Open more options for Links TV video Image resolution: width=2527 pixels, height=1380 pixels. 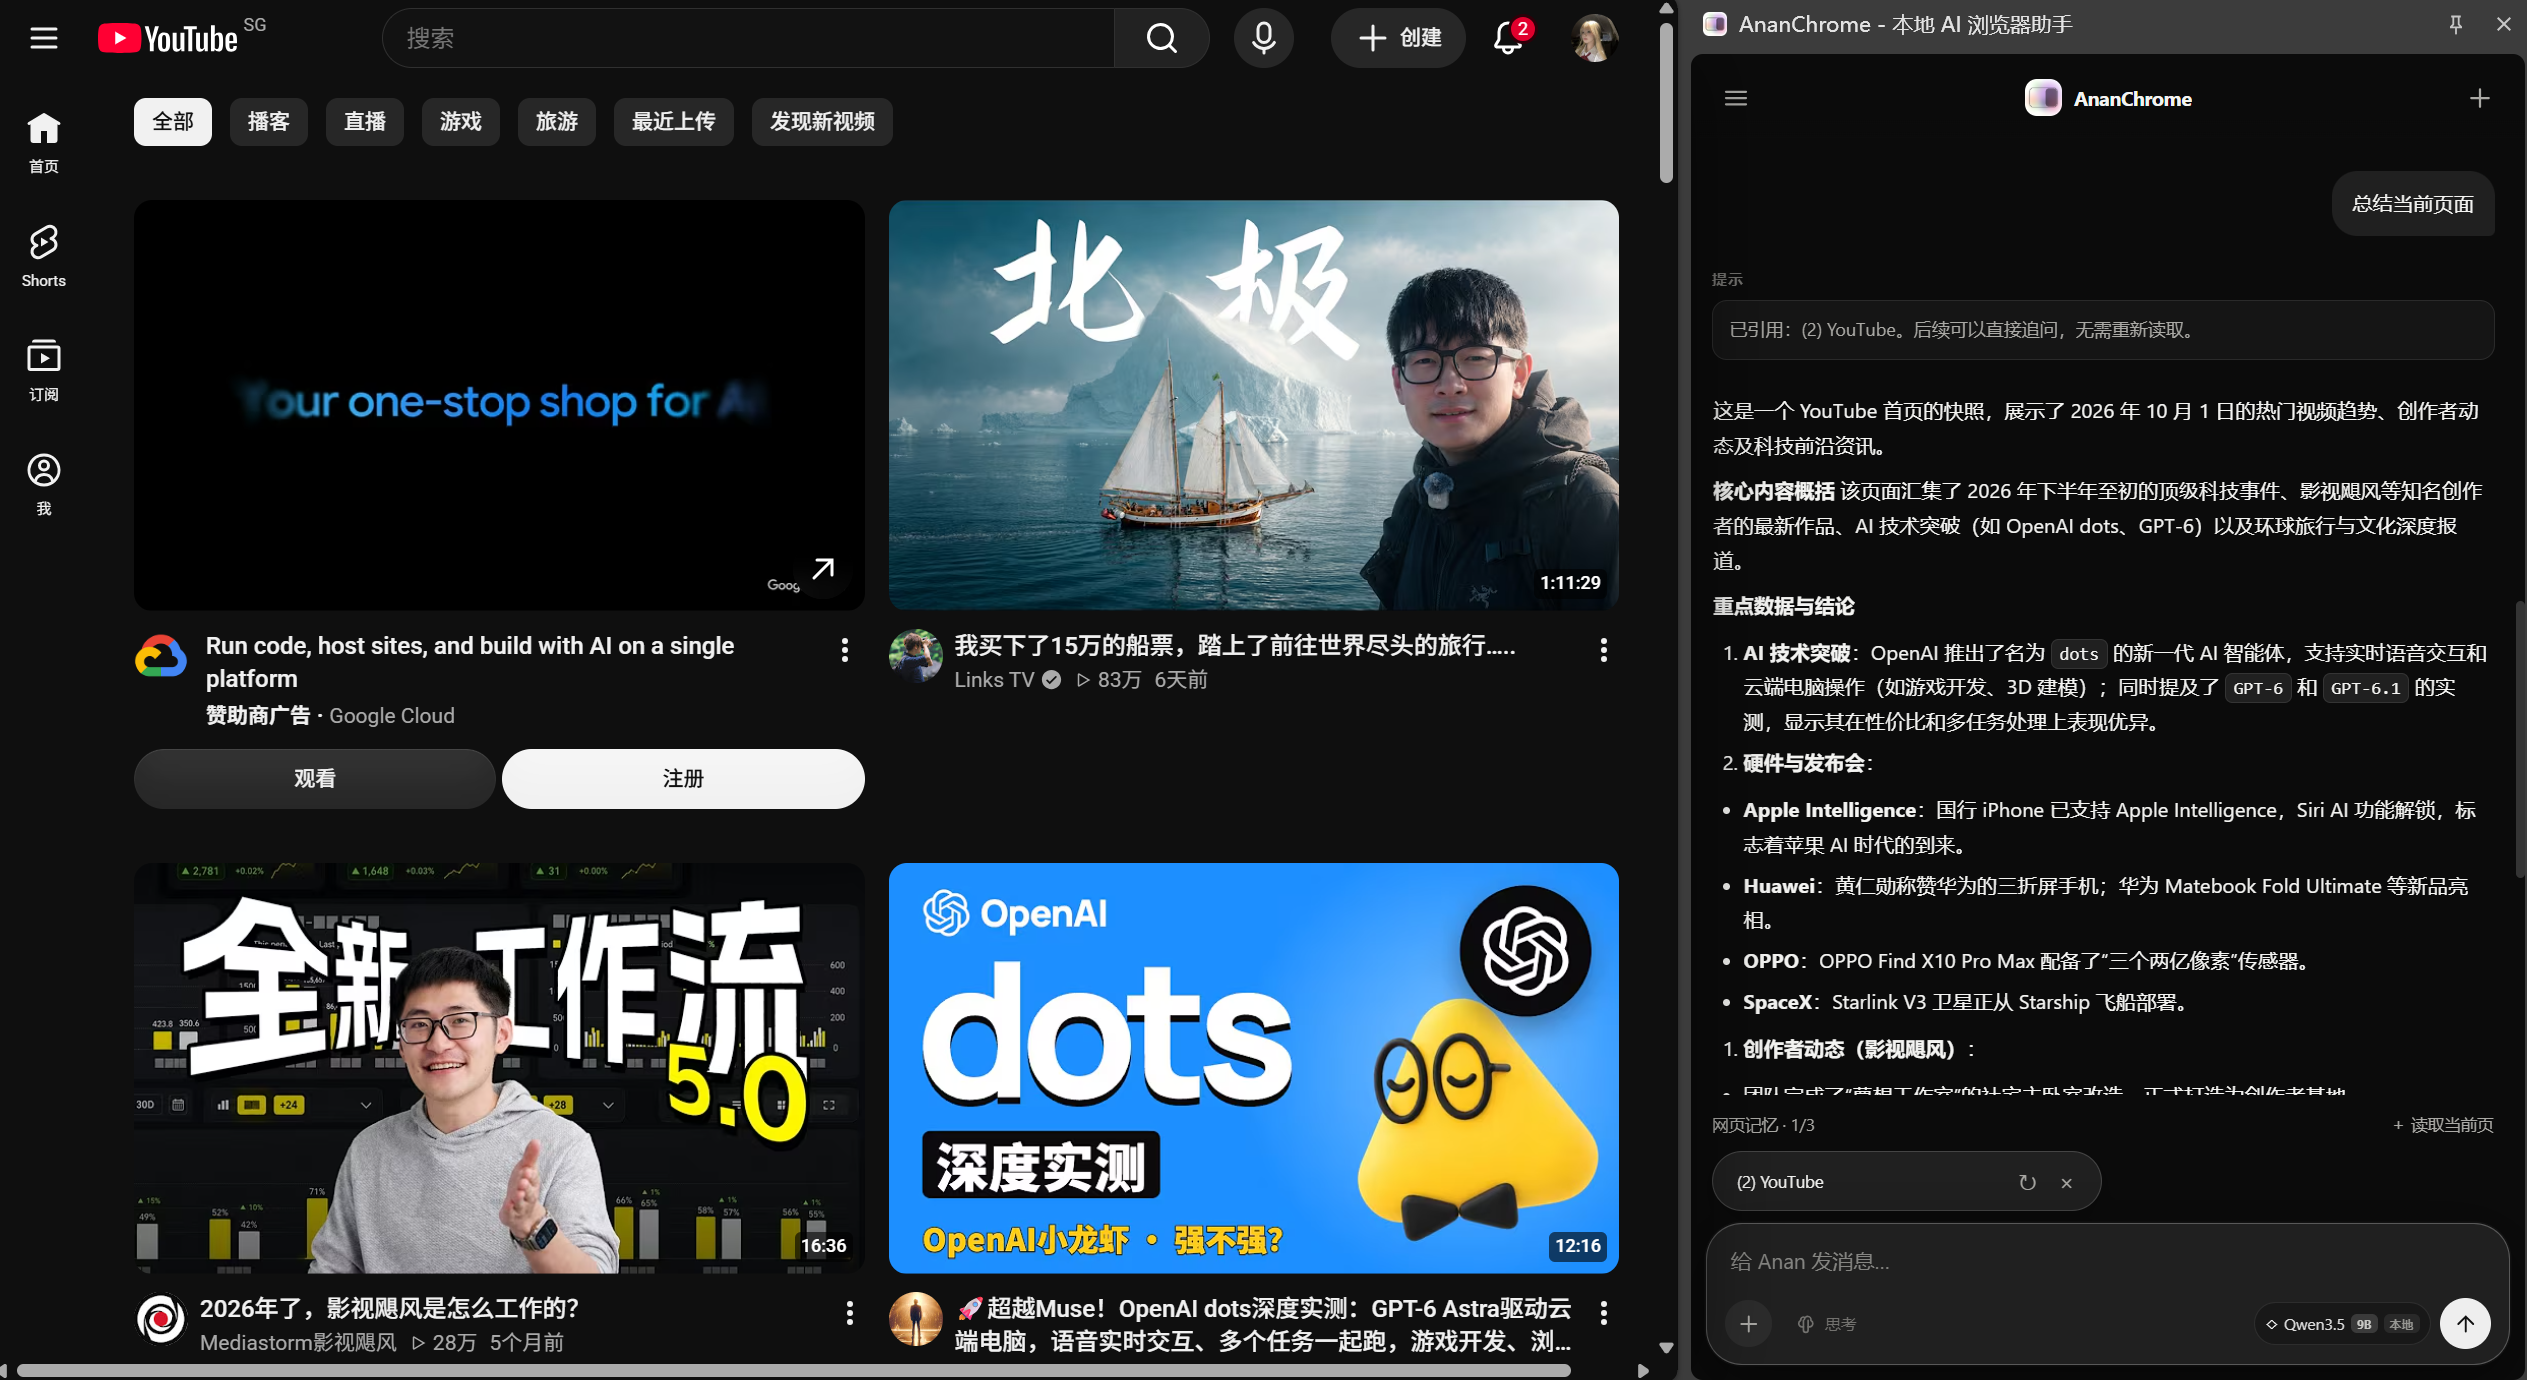tap(1603, 650)
